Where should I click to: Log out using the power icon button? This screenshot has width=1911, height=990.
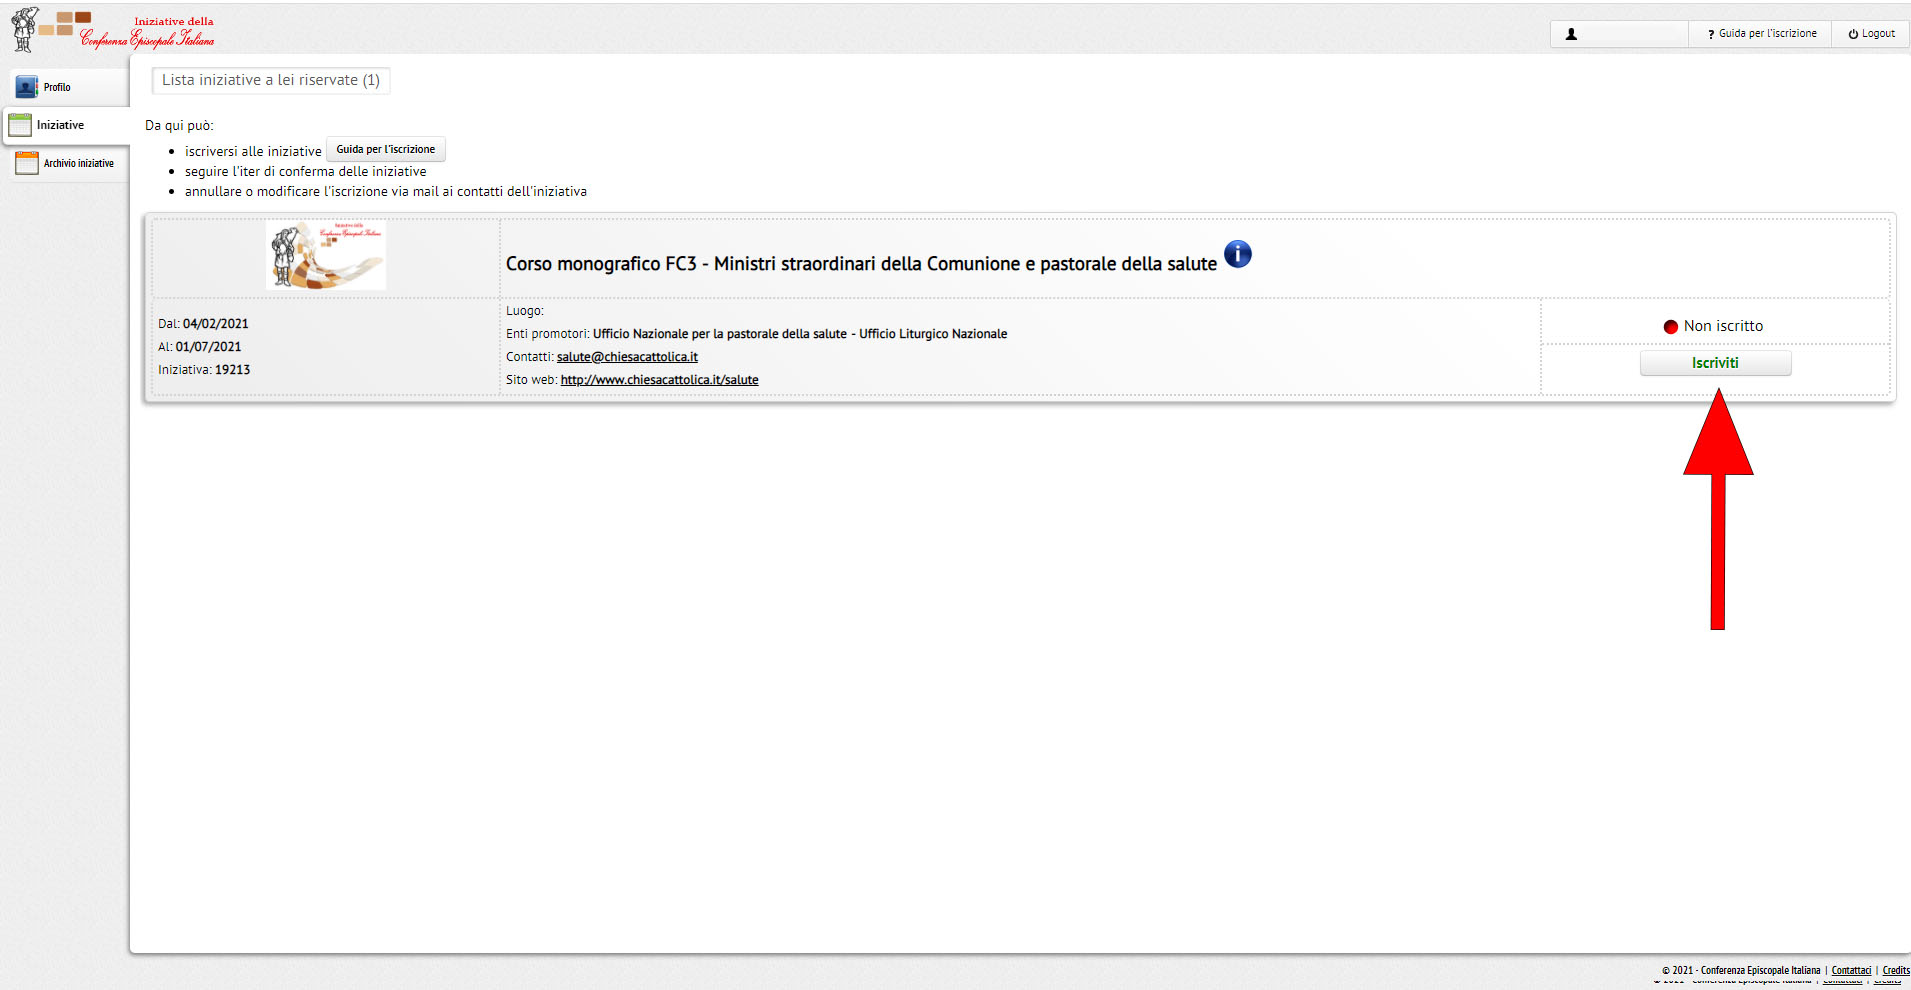click(1870, 34)
